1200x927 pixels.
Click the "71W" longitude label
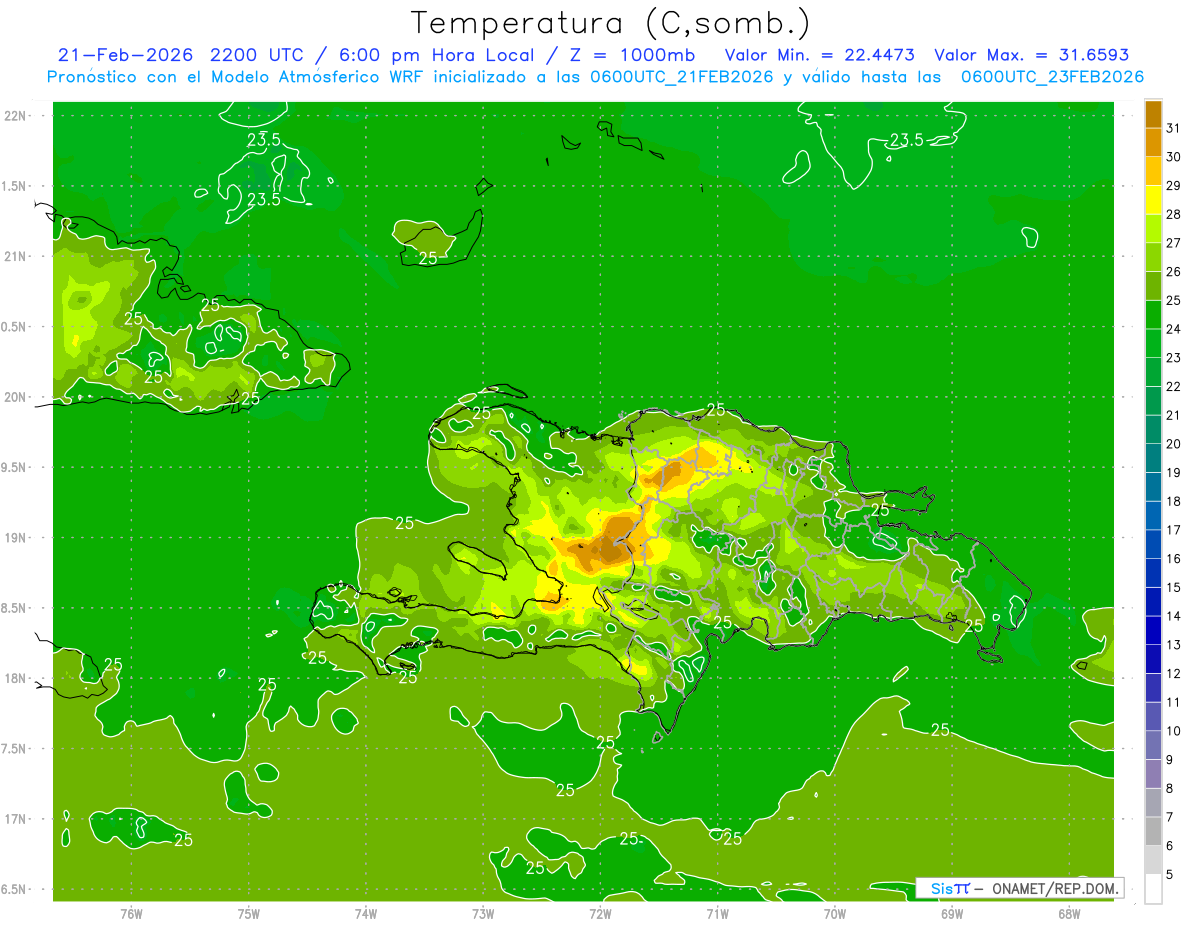[x=717, y=913]
